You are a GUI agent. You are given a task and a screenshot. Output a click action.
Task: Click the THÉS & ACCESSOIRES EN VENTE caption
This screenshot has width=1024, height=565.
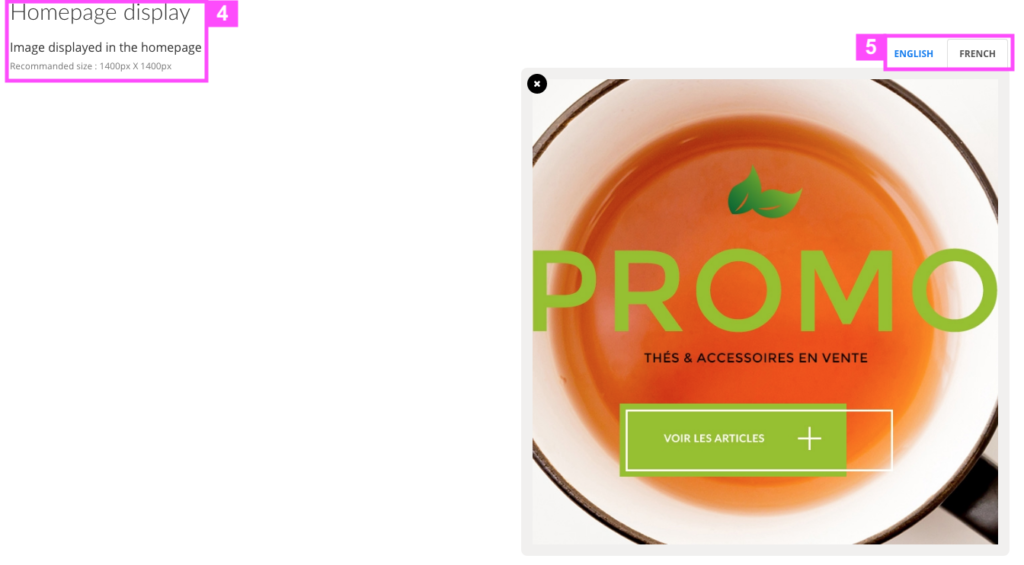point(756,358)
